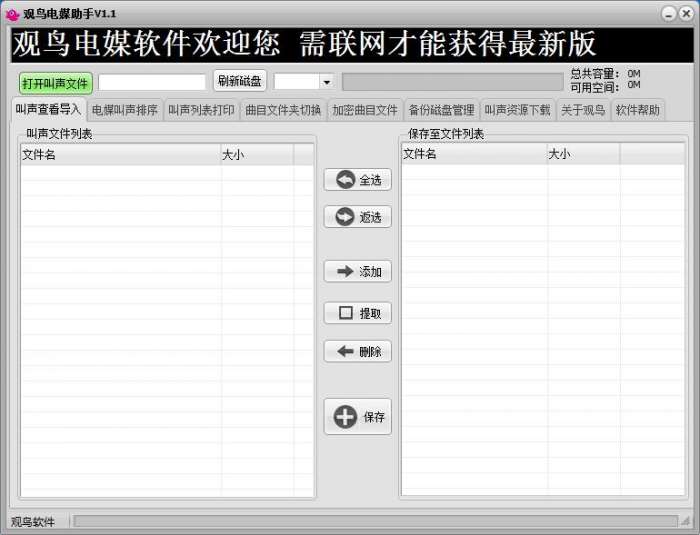The height and width of the screenshot is (535, 700).
Task: Open the 软件帮助 tab
Action: [638, 110]
